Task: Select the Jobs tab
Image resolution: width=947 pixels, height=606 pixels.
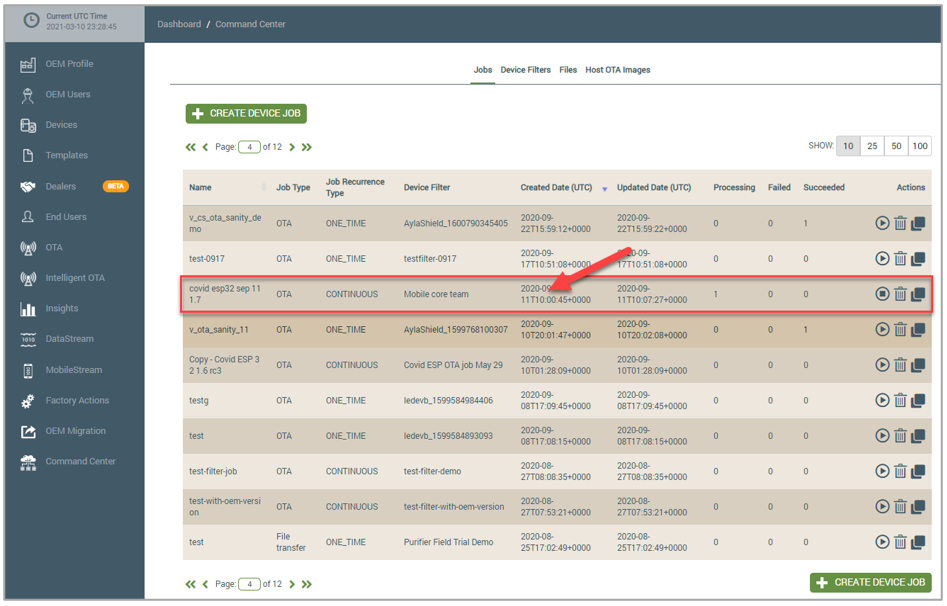Action: coord(483,70)
